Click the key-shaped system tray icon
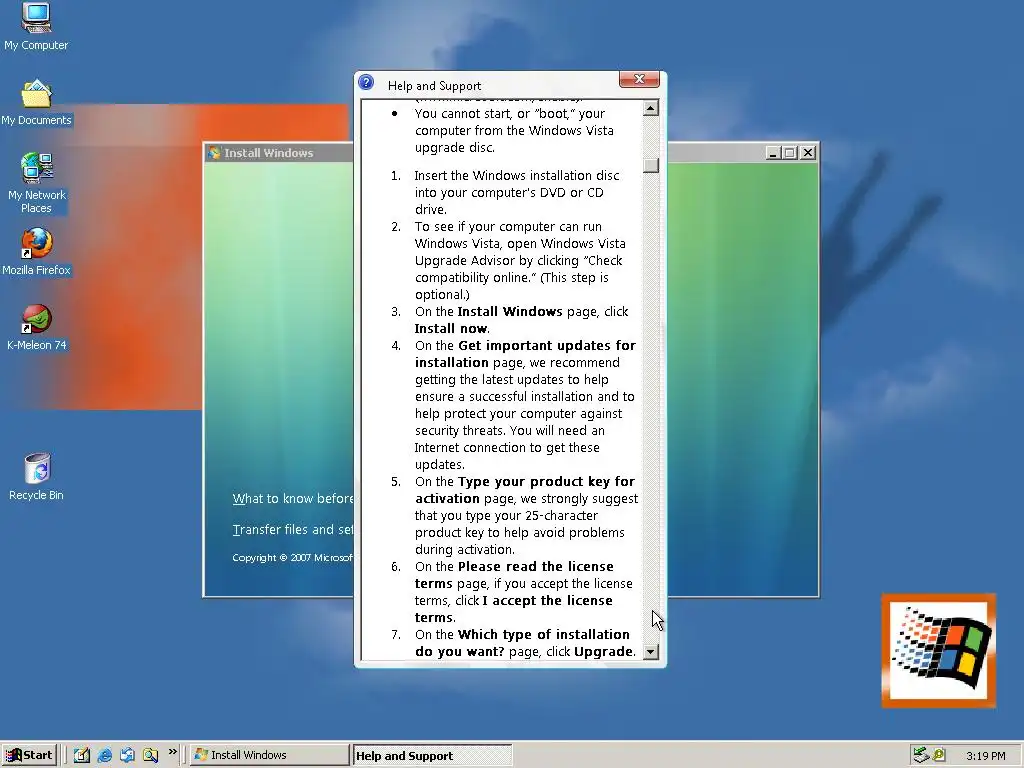This screenshot has height=768, width=1024. coord(939,755)
